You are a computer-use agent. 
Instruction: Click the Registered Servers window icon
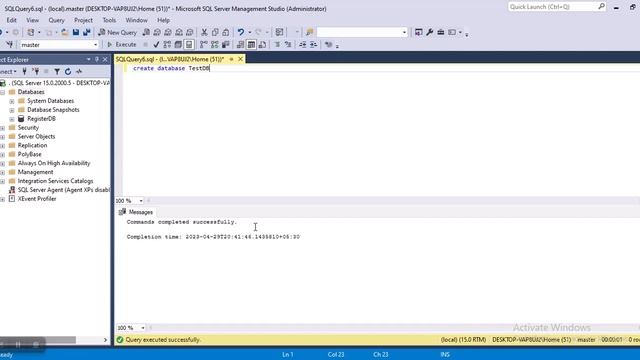click(418, 32)
